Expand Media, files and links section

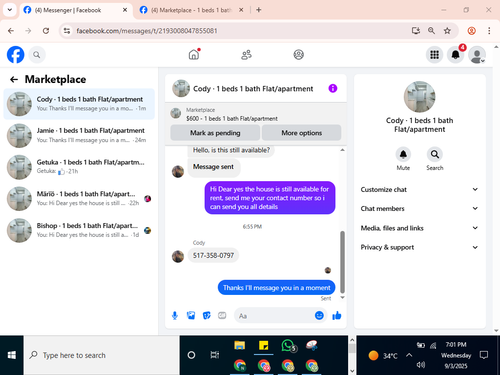click(x=419, y=228)
